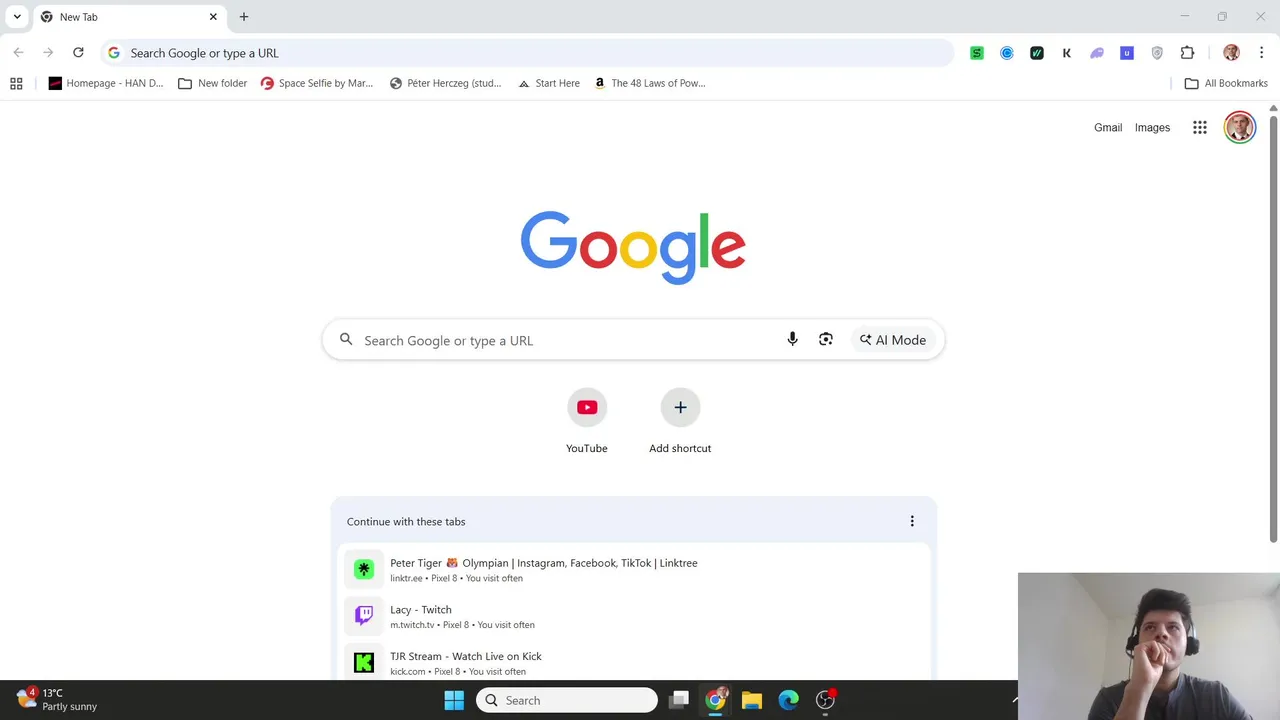Click the Windows taskbar Search box
Screen dimensions: 1280x720
pos(567,700)
